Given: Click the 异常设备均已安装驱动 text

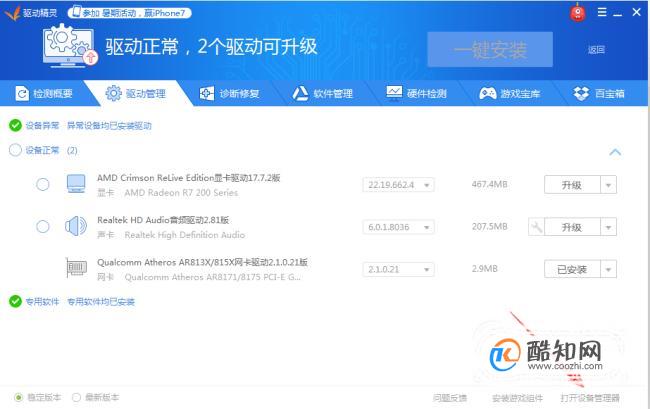Looking at the screenshot, I should tap(109, 126).
